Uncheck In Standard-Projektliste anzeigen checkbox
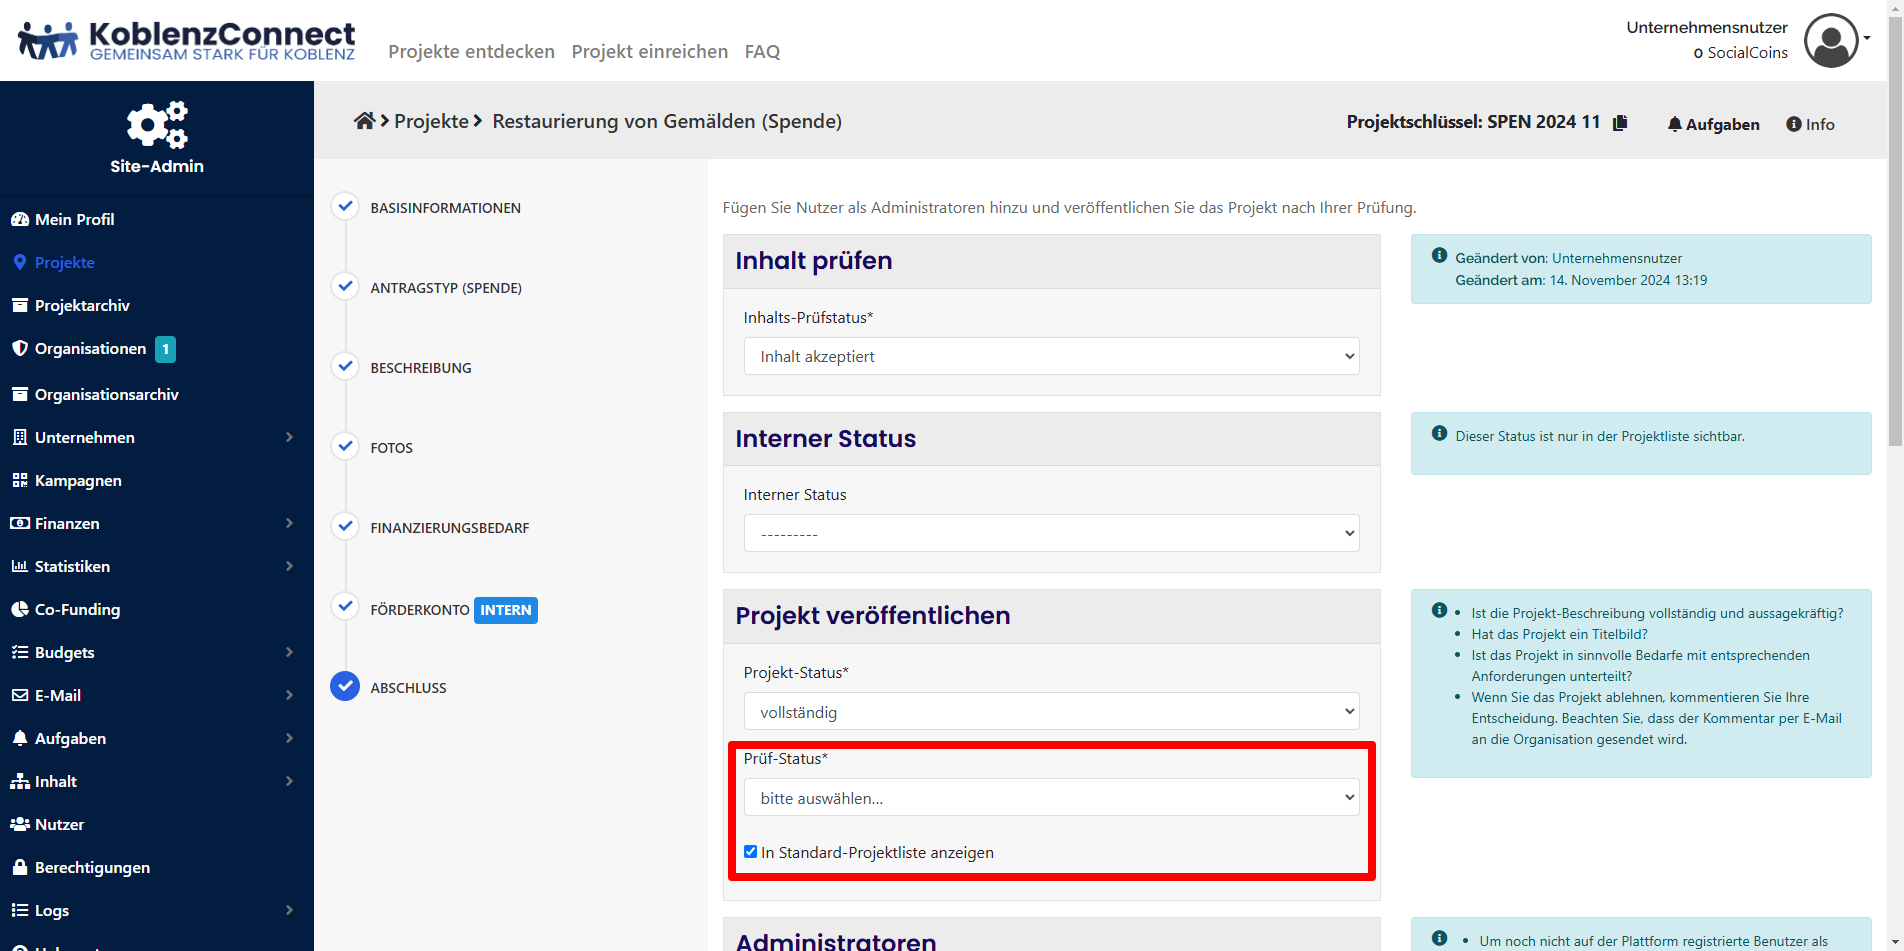The width and height of the screenshot is (1904, 951). pyautogui.click(x=751, y=852)
